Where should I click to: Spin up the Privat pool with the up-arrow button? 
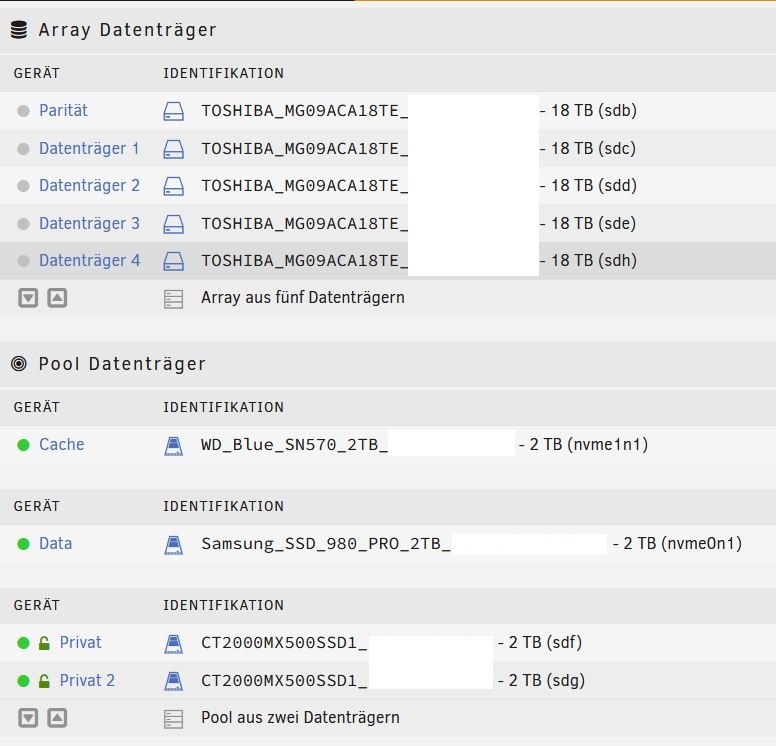click(57, 718)
